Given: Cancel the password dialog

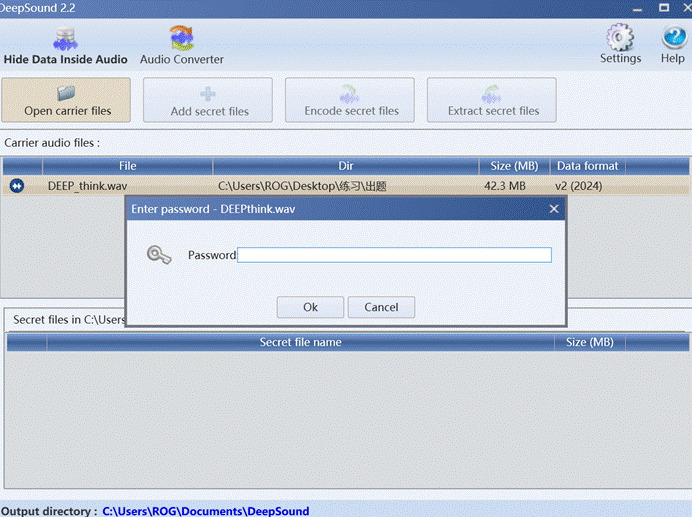Looking at the screenshot, I should [x=381, y=307].
